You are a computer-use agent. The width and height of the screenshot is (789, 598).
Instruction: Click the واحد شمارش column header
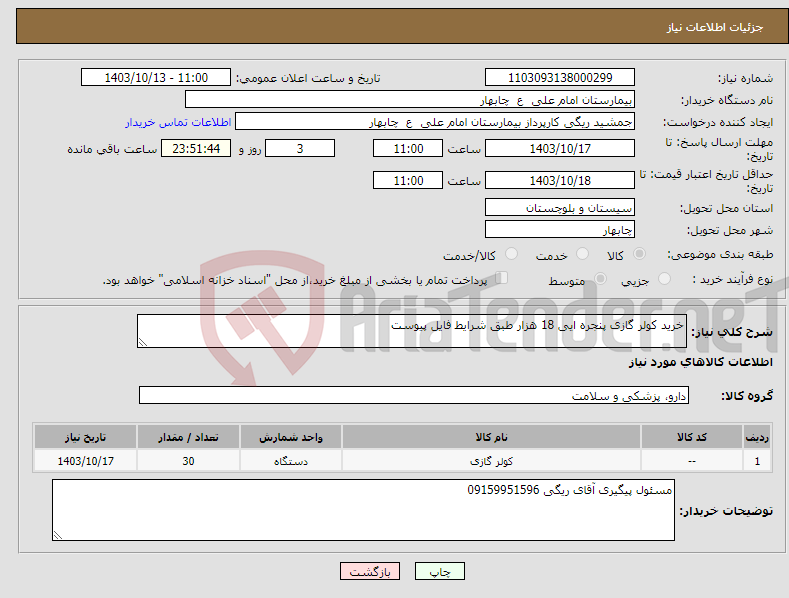291,437
